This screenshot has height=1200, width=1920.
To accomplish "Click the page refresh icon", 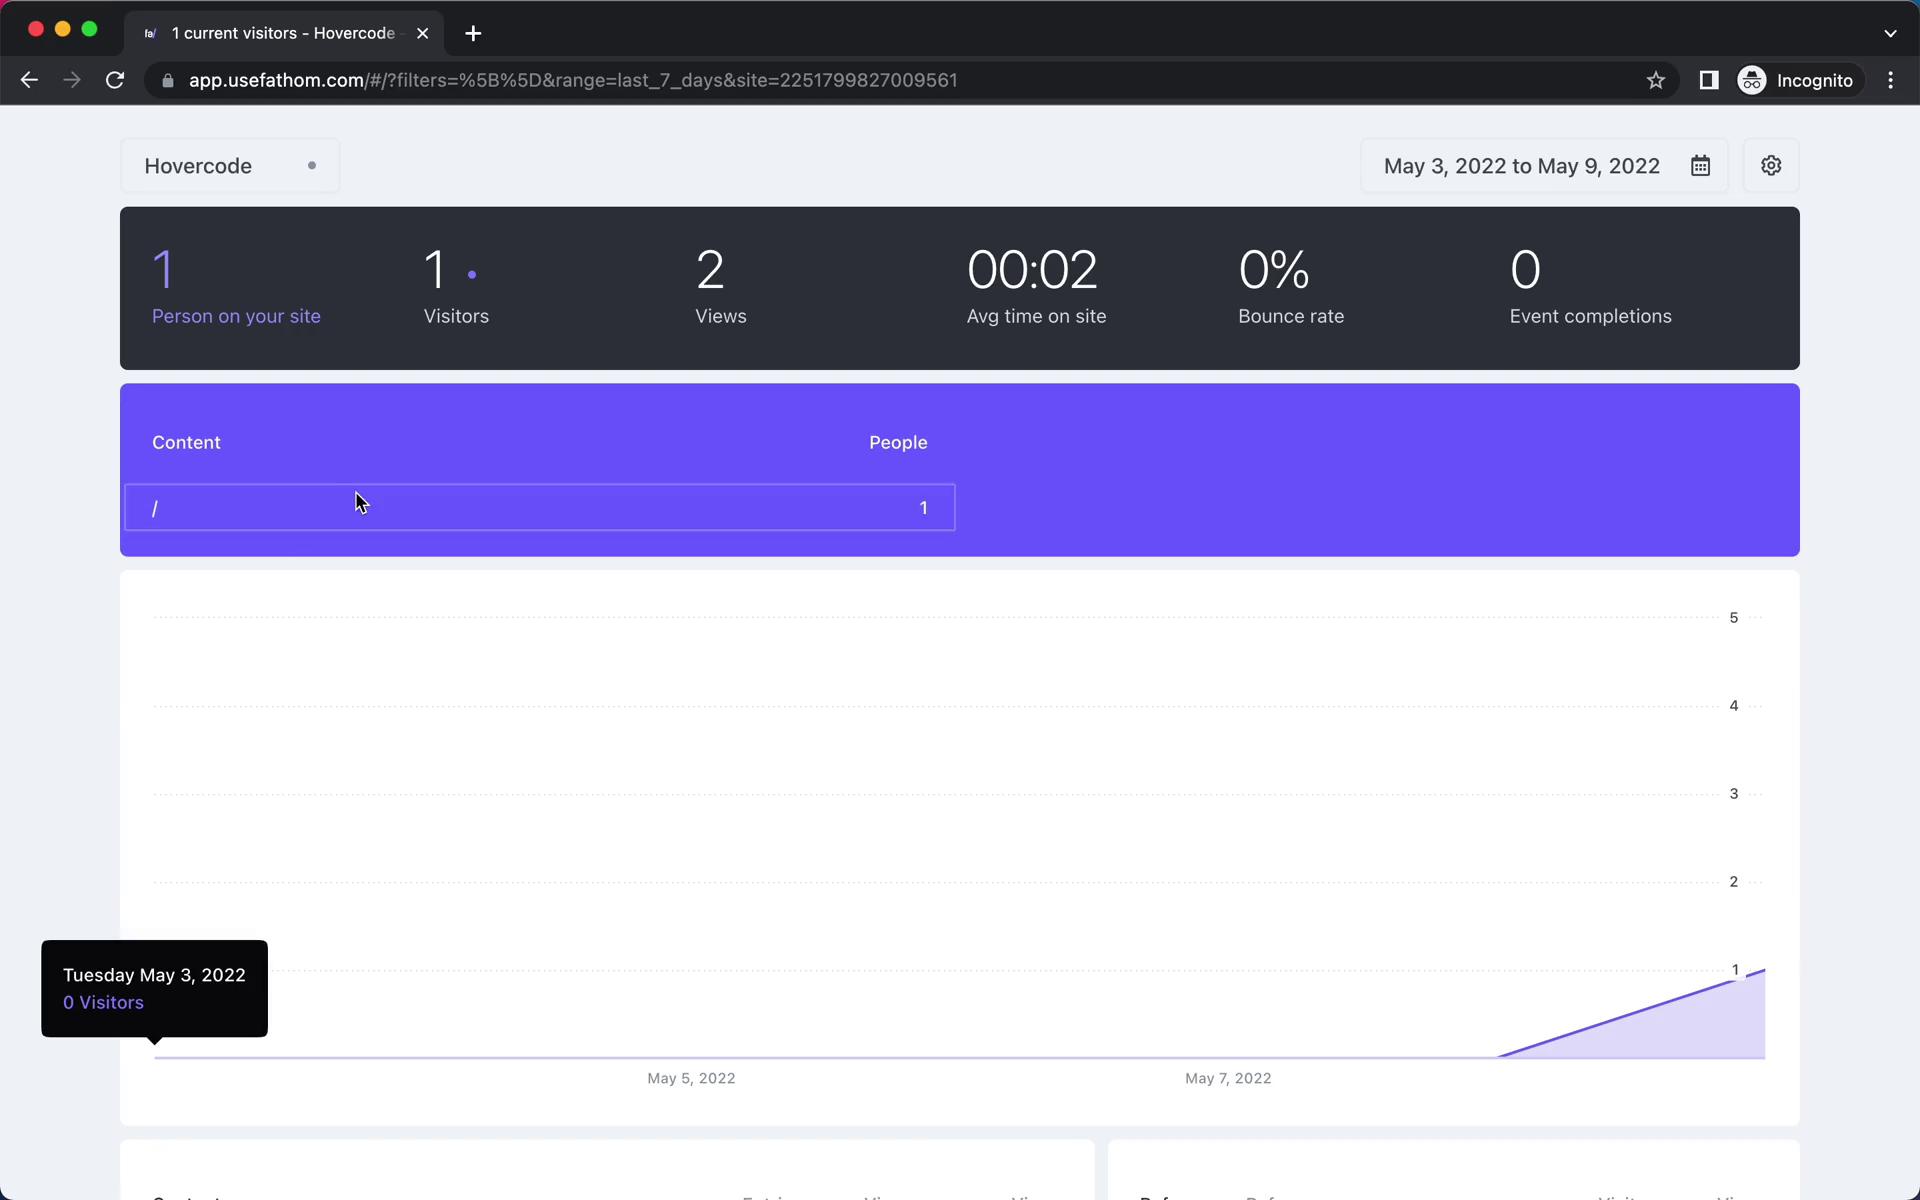I will tap(117, 79).
